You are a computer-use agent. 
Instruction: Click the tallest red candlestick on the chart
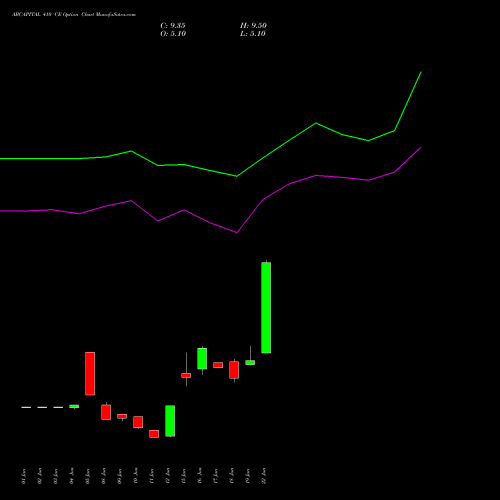point(90,374)
